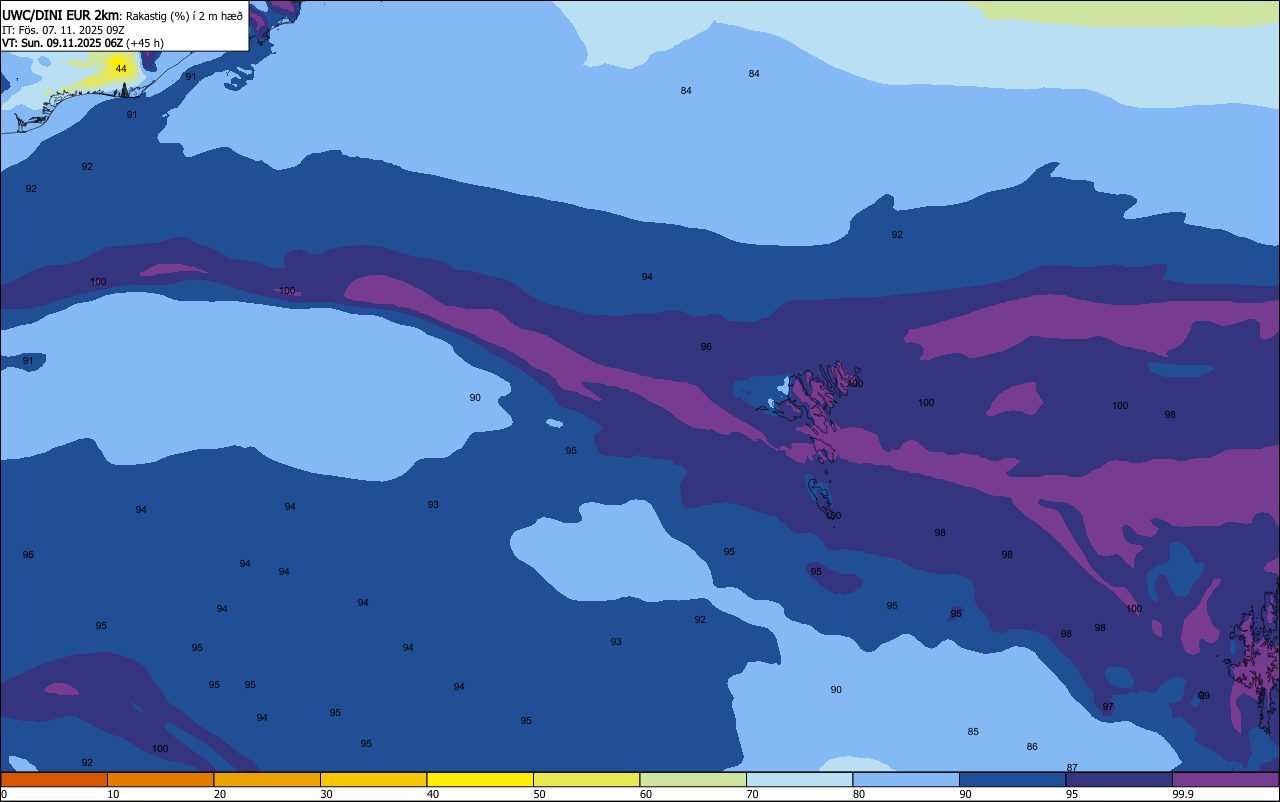
Task: Click the map value "86"
Action: pyautogui.click(x=1032, y=747)
